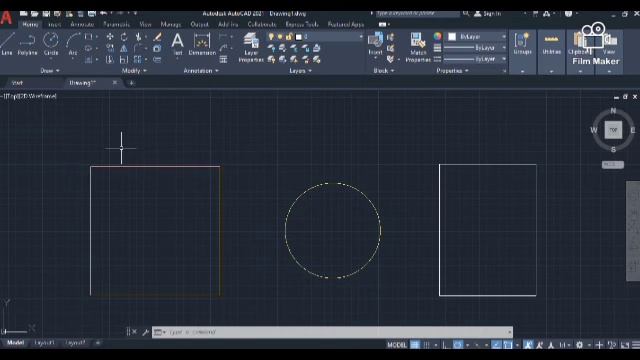
Task: Click the TOP face of the ViewCube
Action: click(613, 130)
